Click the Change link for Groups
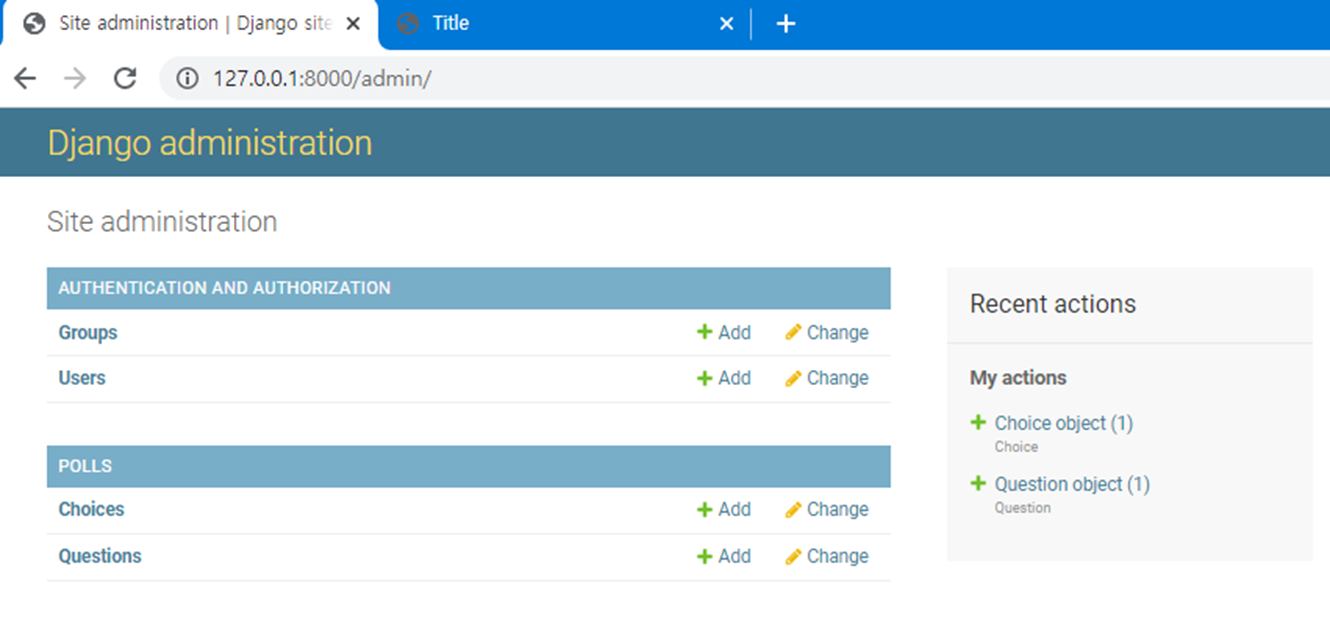 click(x=837, y=333)
